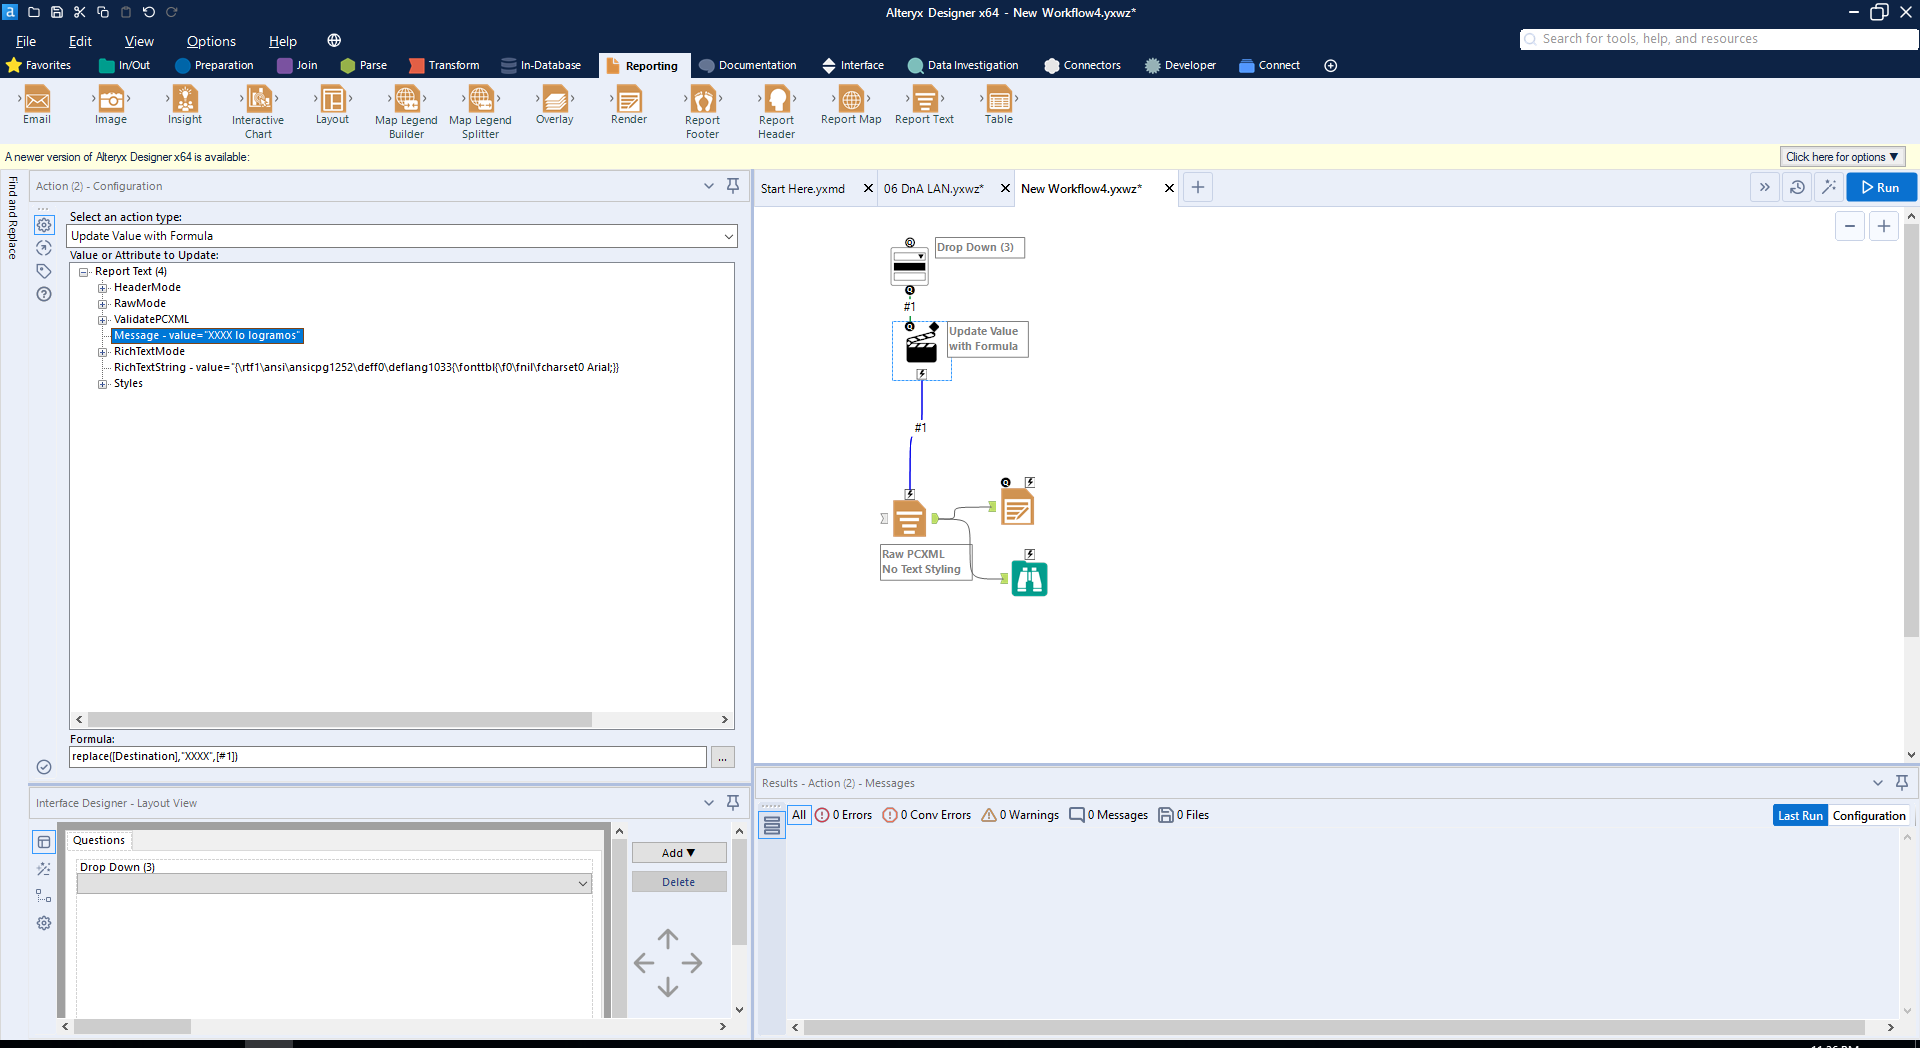Image resolution: width=1920 pixels, height=1048 pixels.
Task: Click the Render tool icon
Action: (x=628, y=102)
